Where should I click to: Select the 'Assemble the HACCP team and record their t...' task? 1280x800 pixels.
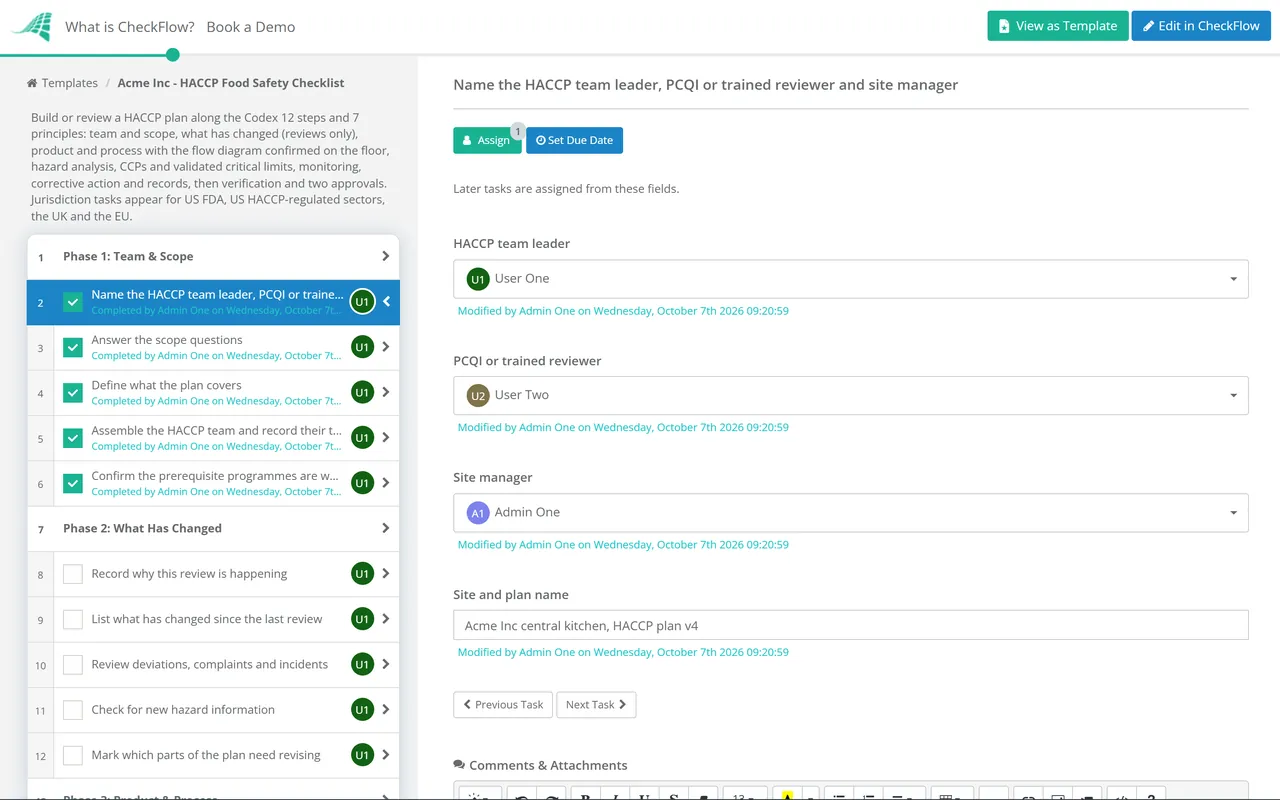point(217,431)
